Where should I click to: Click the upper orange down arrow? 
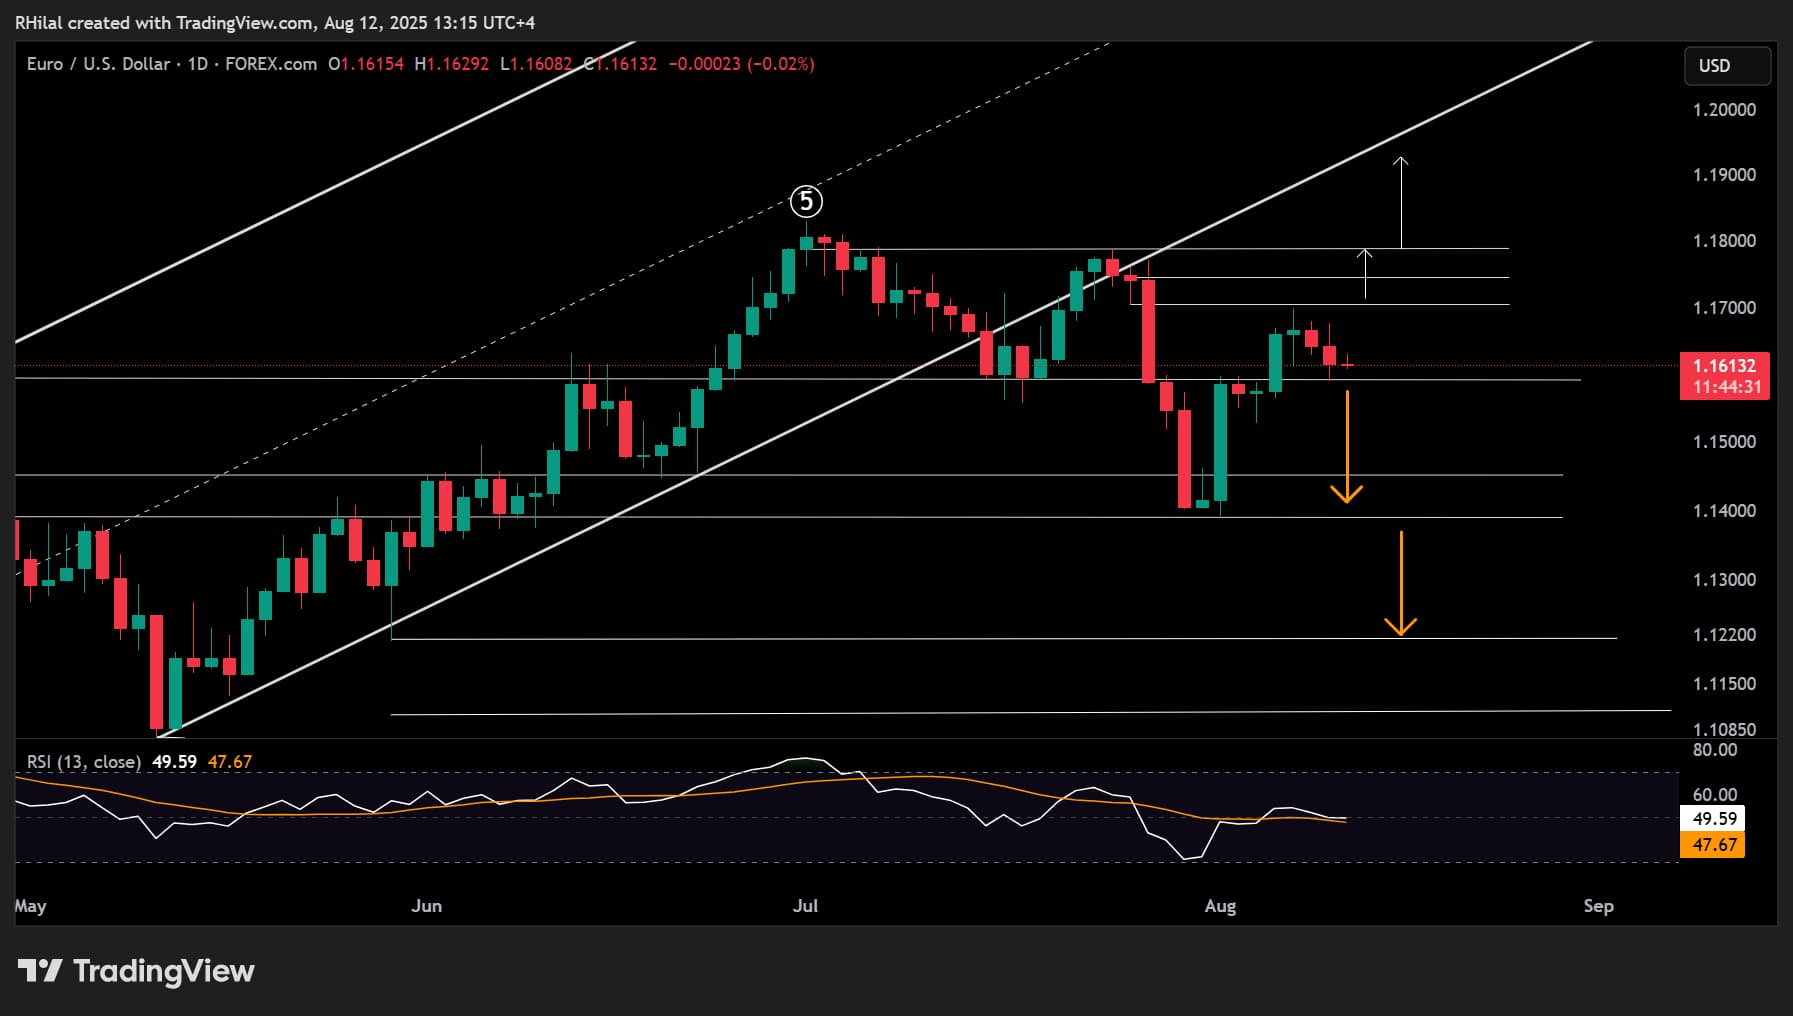pyautogui.click(x=1346, y=446)
